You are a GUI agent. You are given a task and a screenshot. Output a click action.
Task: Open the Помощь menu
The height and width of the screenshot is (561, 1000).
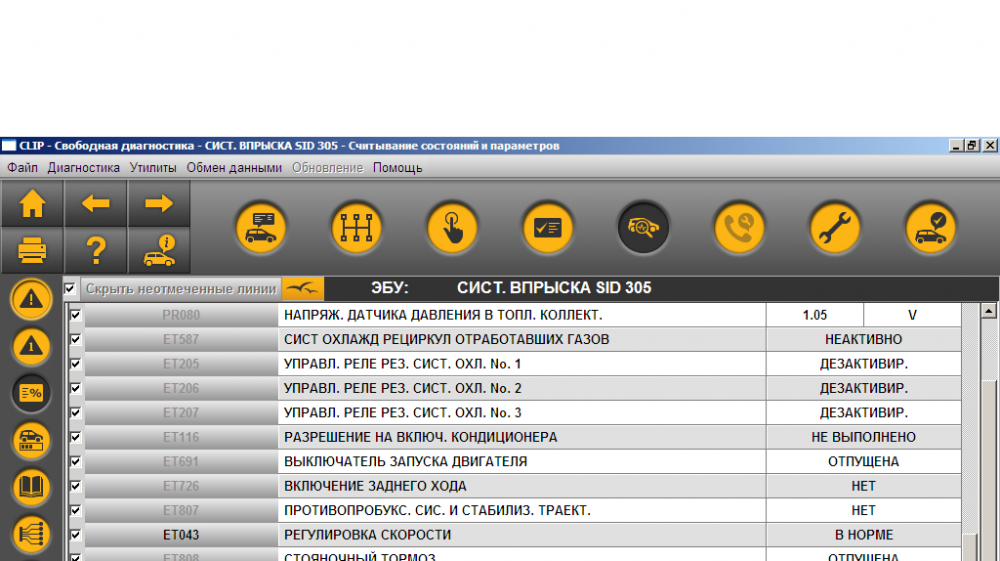click(397, 168)
